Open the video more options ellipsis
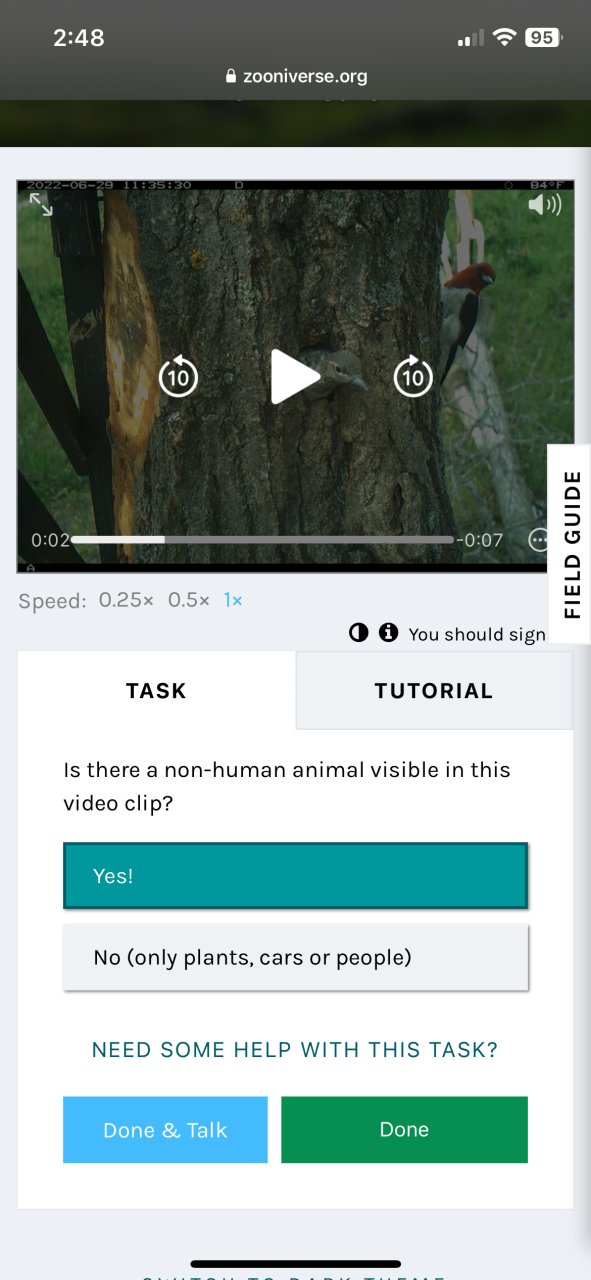Screen dimensions: 591x1280 pyautogui.click(x=539, y=540)
